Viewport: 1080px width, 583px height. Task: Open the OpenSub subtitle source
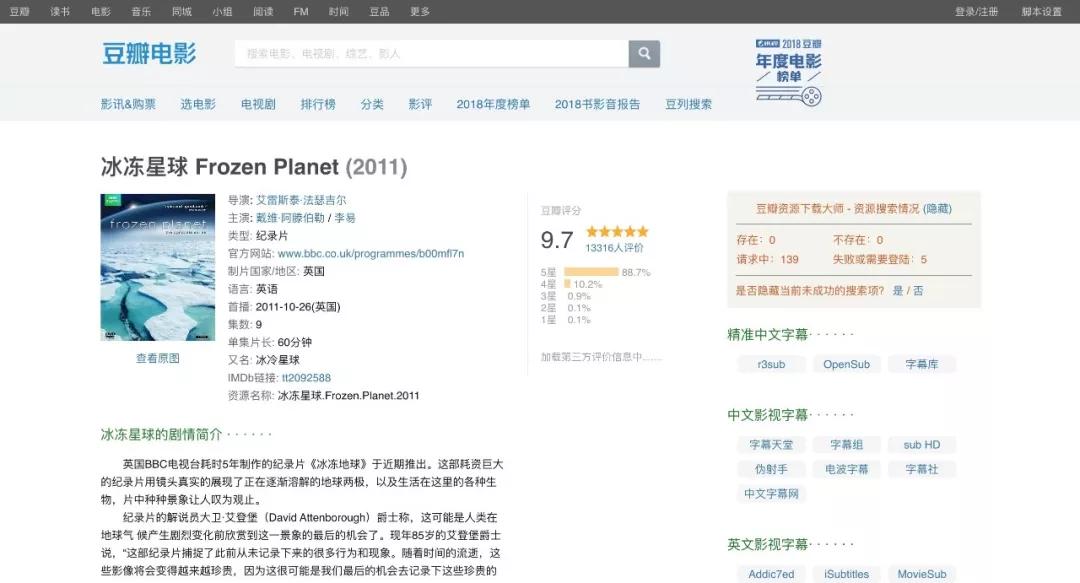(x=846, y=364)
